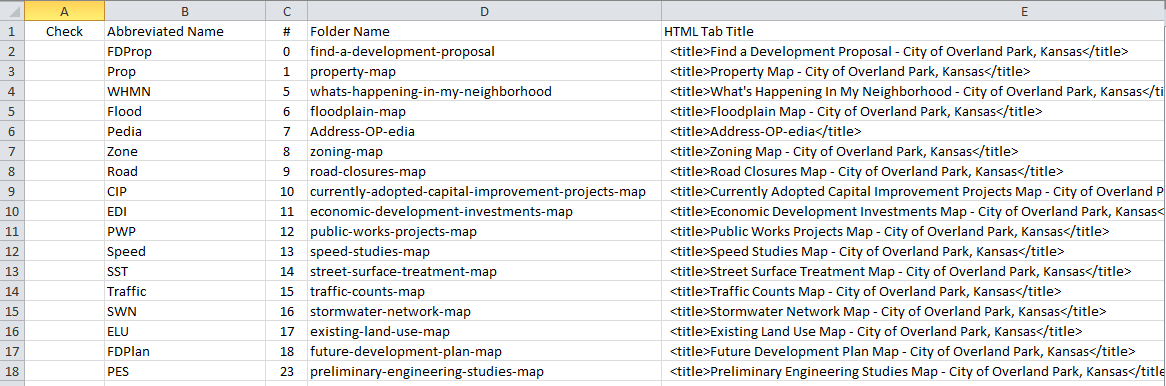
Task: Select cell containing 'SWN'
Action: coord(185,312)
